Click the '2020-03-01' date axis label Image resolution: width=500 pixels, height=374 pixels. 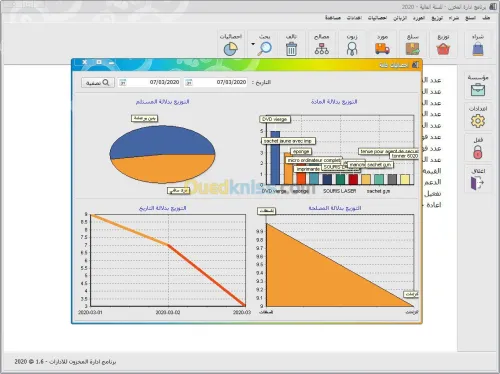[x=90, y=313]
